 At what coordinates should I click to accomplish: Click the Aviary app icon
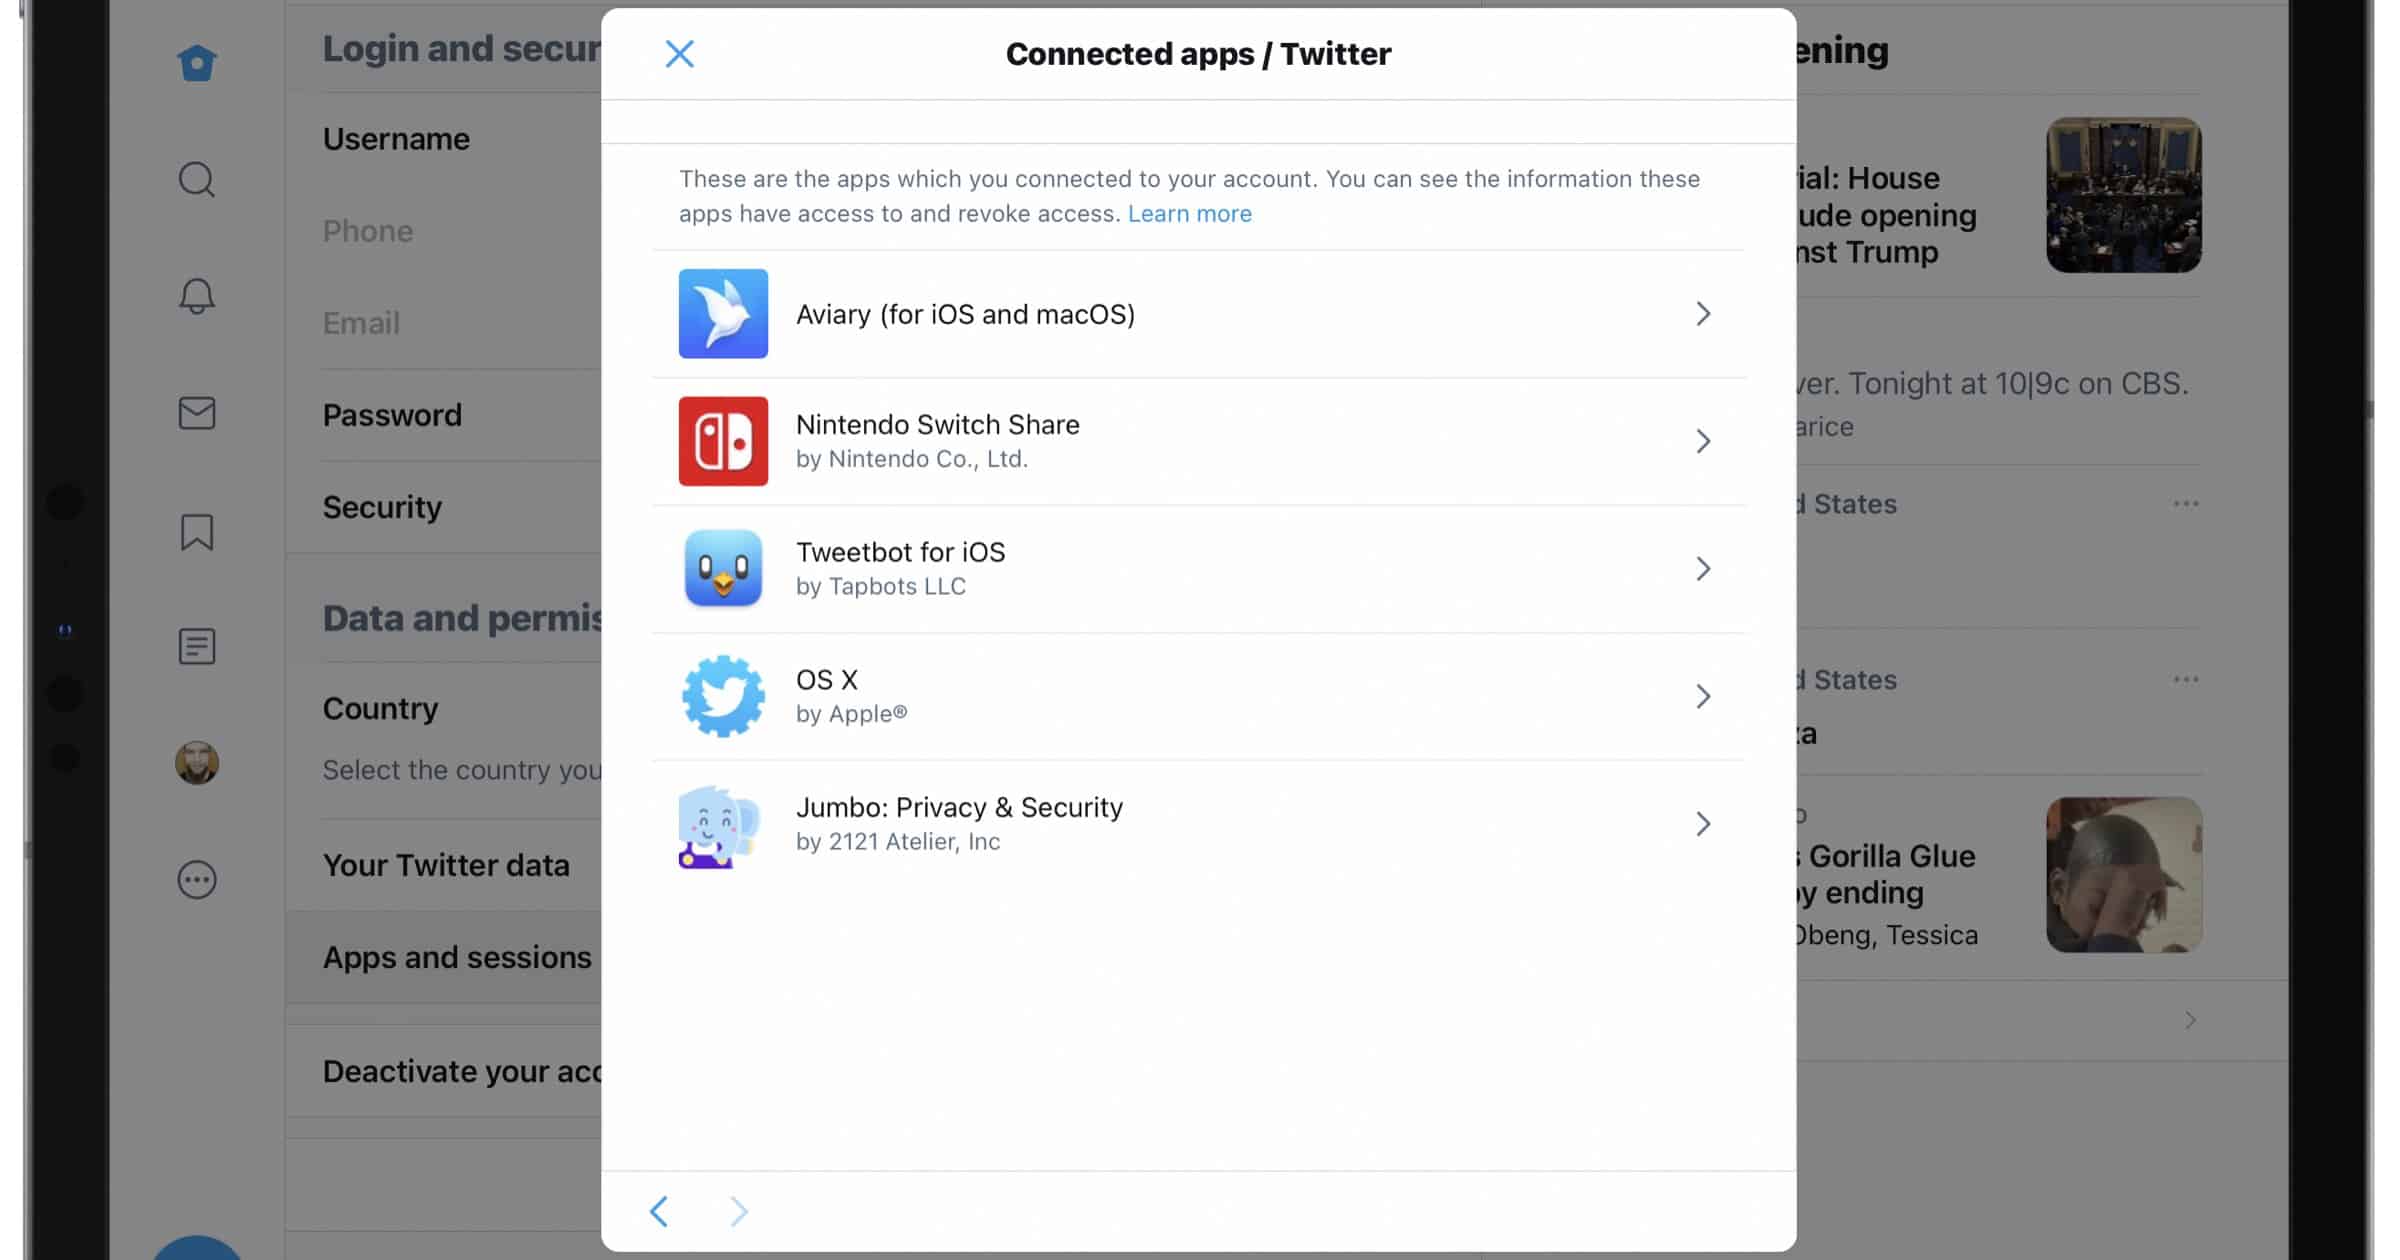(x=723, y=314)
